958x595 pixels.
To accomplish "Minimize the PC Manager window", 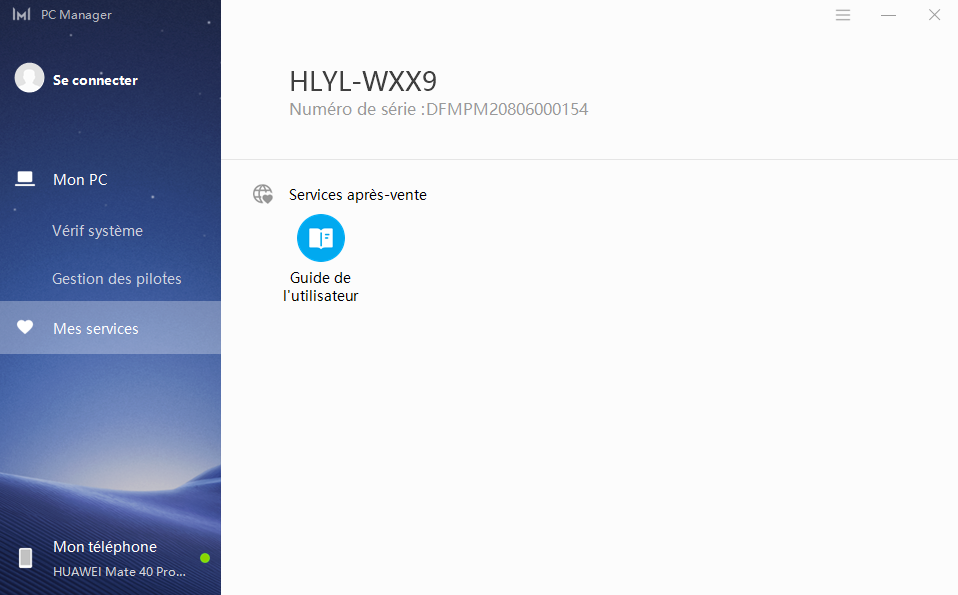I will [x=888, y=15].
